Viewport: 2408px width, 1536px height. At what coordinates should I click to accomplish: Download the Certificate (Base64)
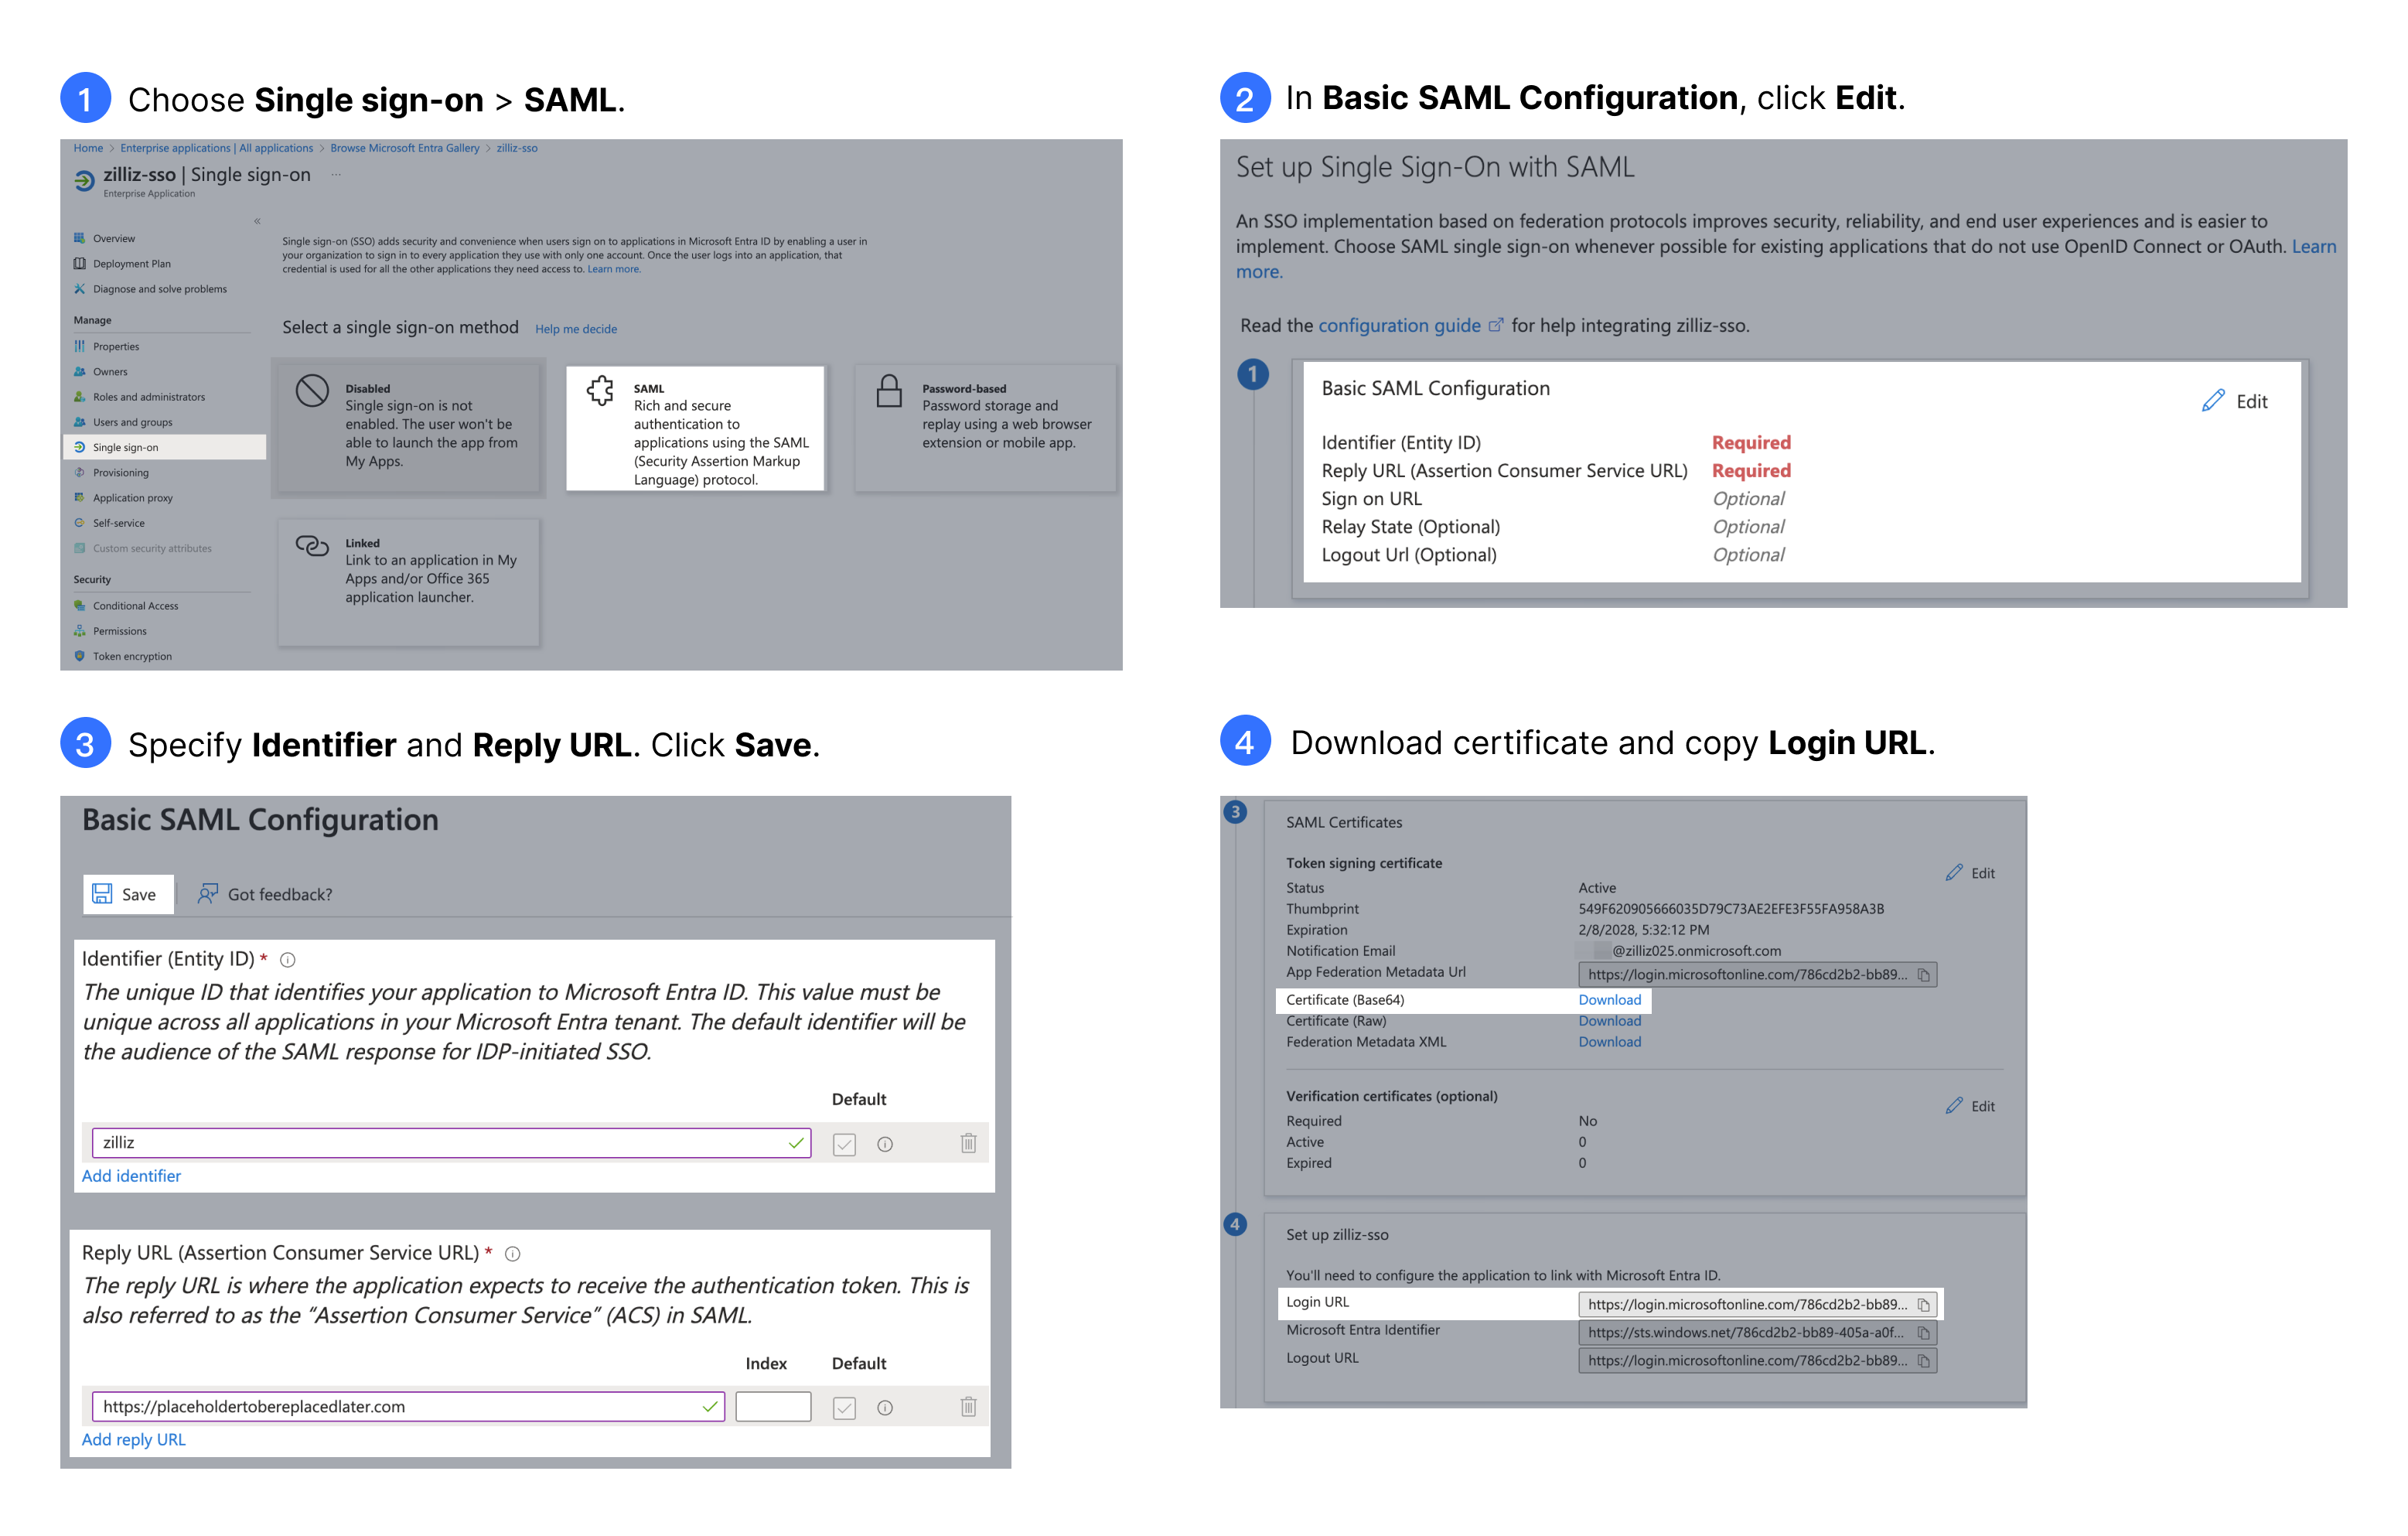click(1610, 1000)
